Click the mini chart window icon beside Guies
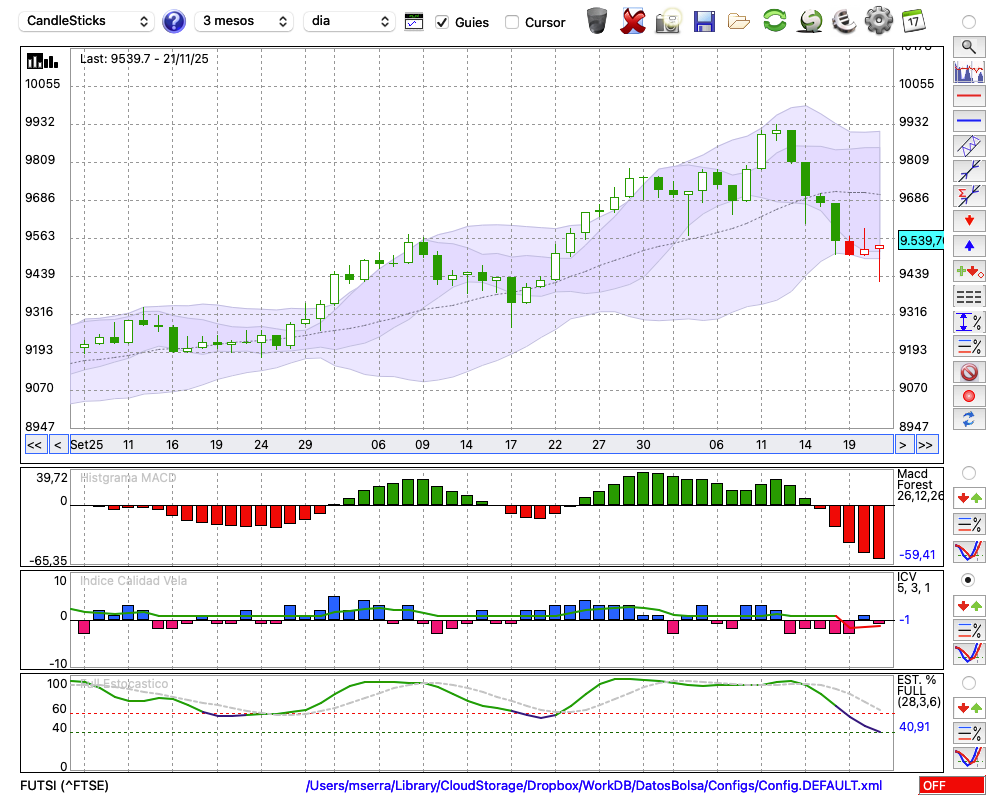Screen dimensions: 1000x800 coord(414,22)
